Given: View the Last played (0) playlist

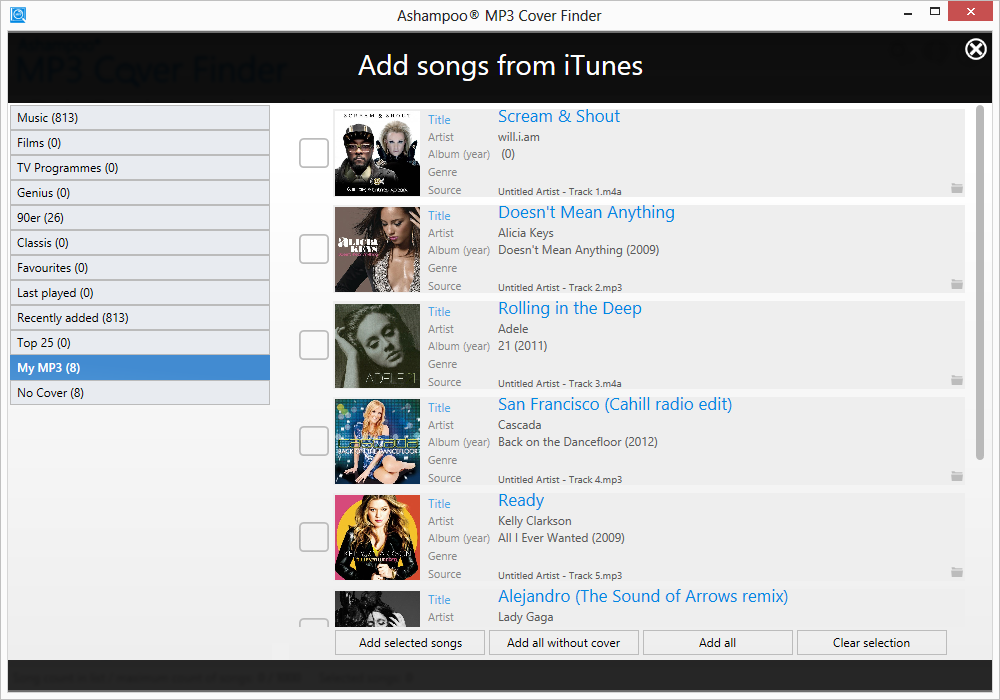Looking at the screenshot, I should tap(140, 293).
